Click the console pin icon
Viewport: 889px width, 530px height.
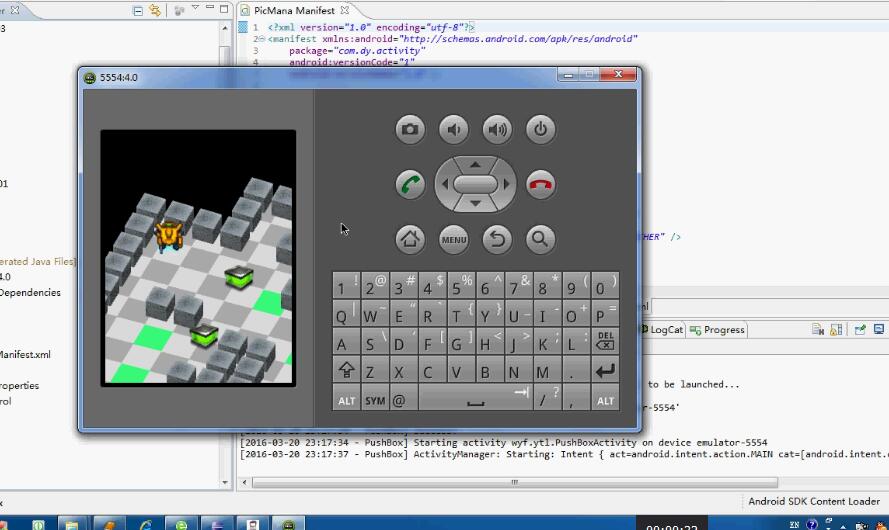point(860,329)
